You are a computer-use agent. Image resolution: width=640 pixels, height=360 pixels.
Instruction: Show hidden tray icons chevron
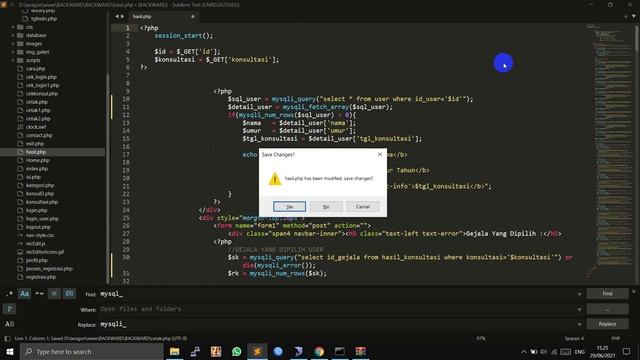pyautogui.click(x=524, y=352)
